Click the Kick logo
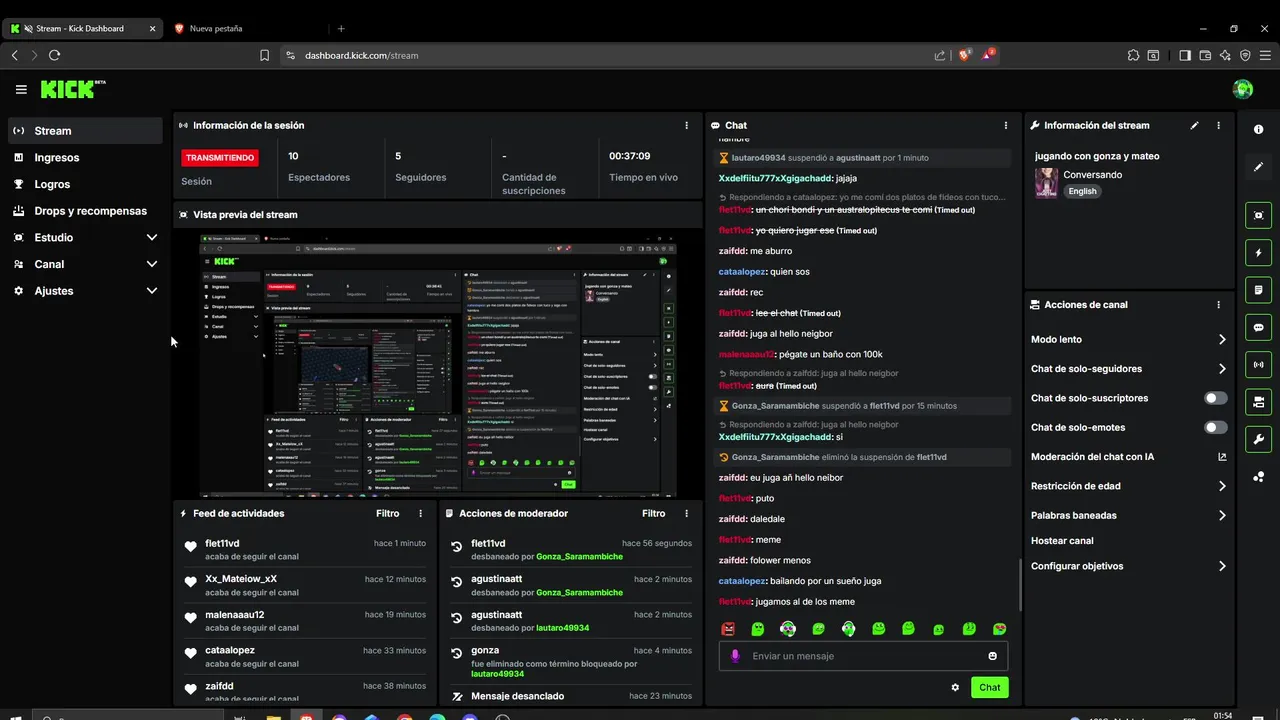The image size is (1280, 720). (x=73, y=89)
